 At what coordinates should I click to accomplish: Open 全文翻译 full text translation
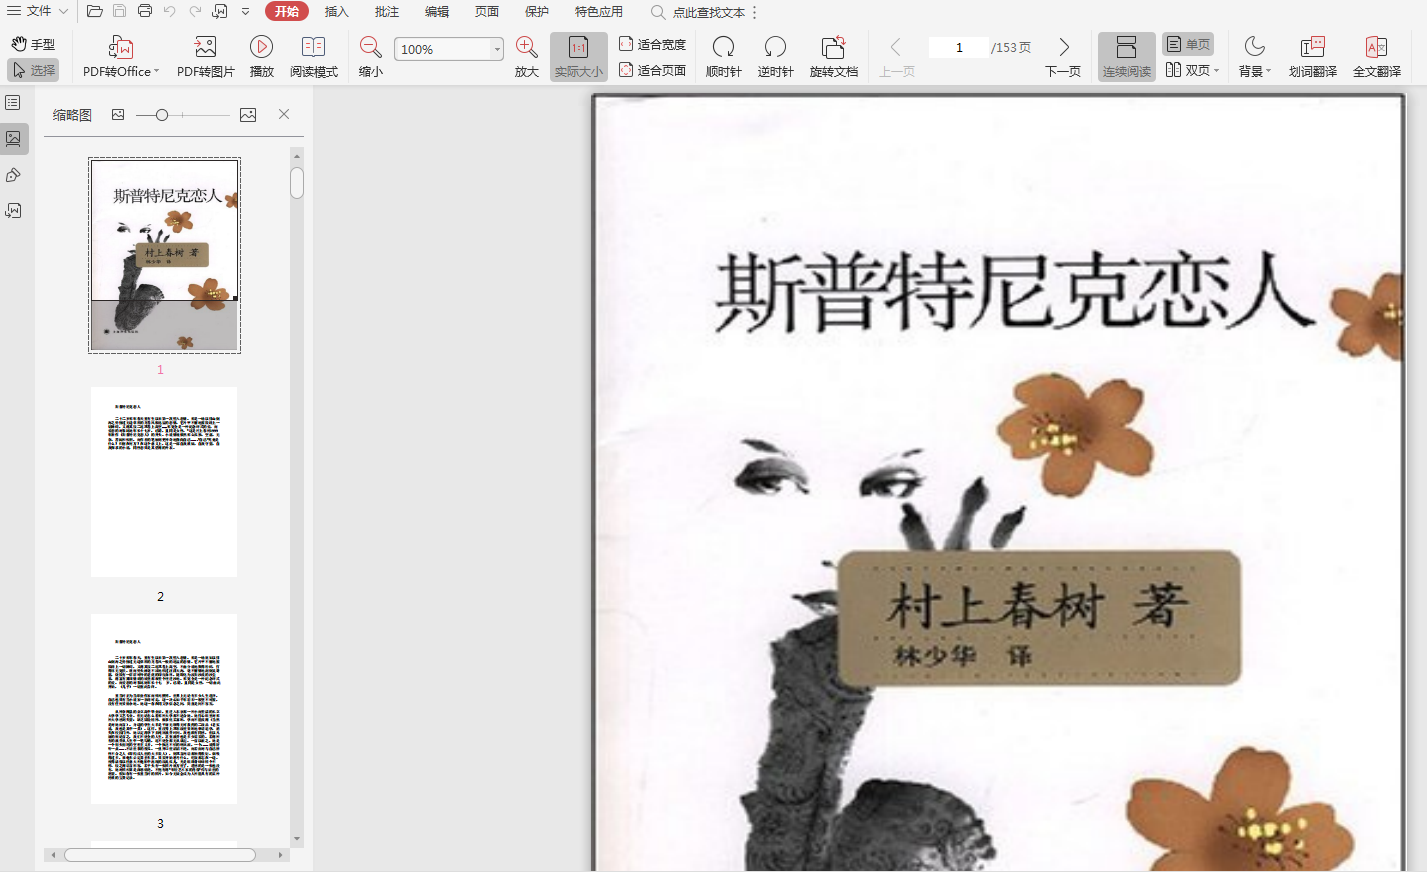(1377, 57)
